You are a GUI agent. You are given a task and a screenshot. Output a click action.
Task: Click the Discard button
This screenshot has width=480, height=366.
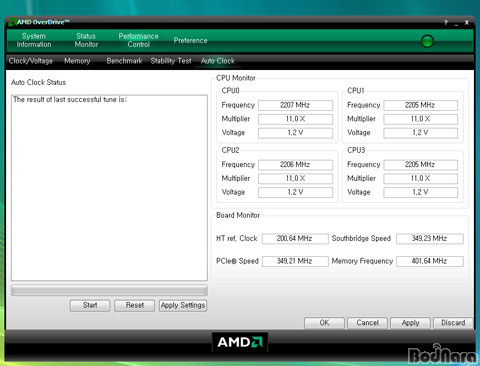click(453, 323)
